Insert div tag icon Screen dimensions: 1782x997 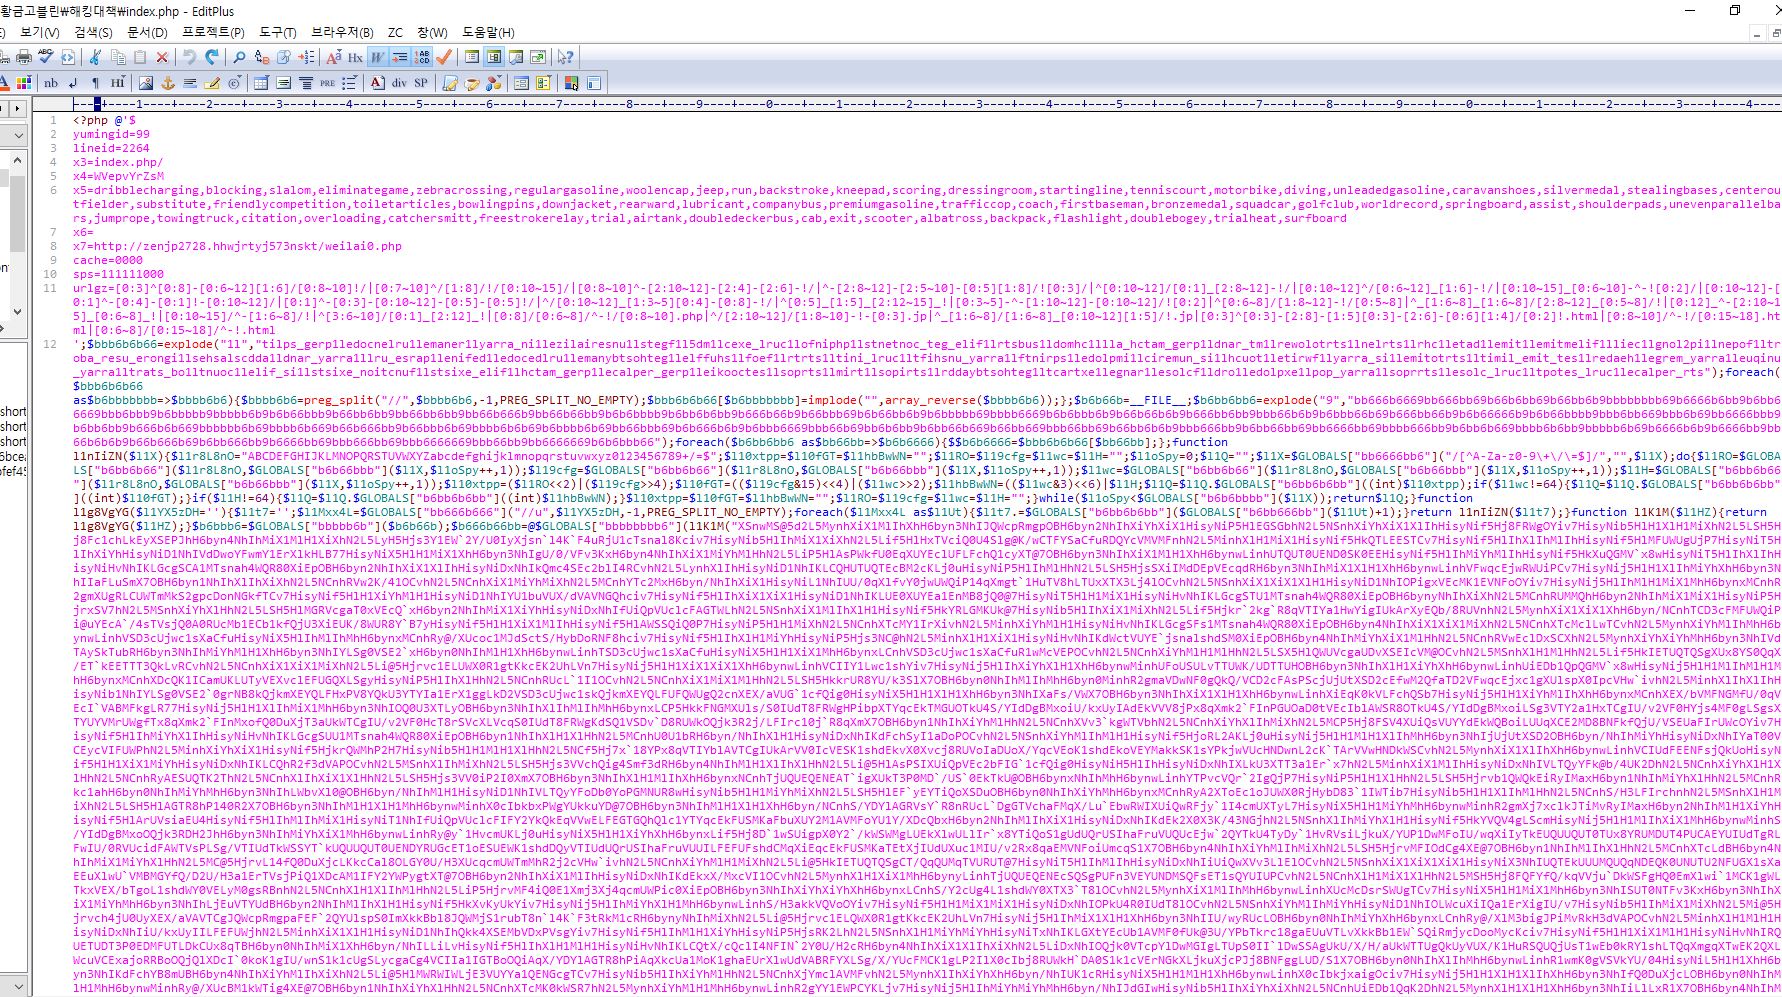(399, 83)
